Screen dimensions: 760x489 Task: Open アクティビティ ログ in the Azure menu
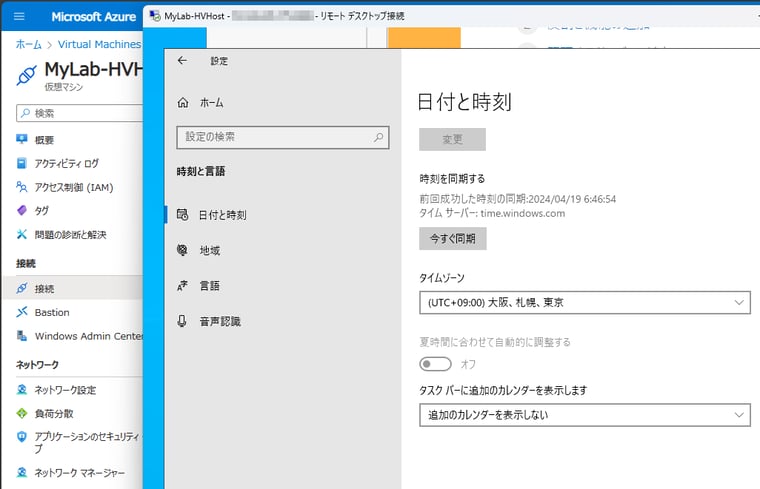[x=66, y=163]
